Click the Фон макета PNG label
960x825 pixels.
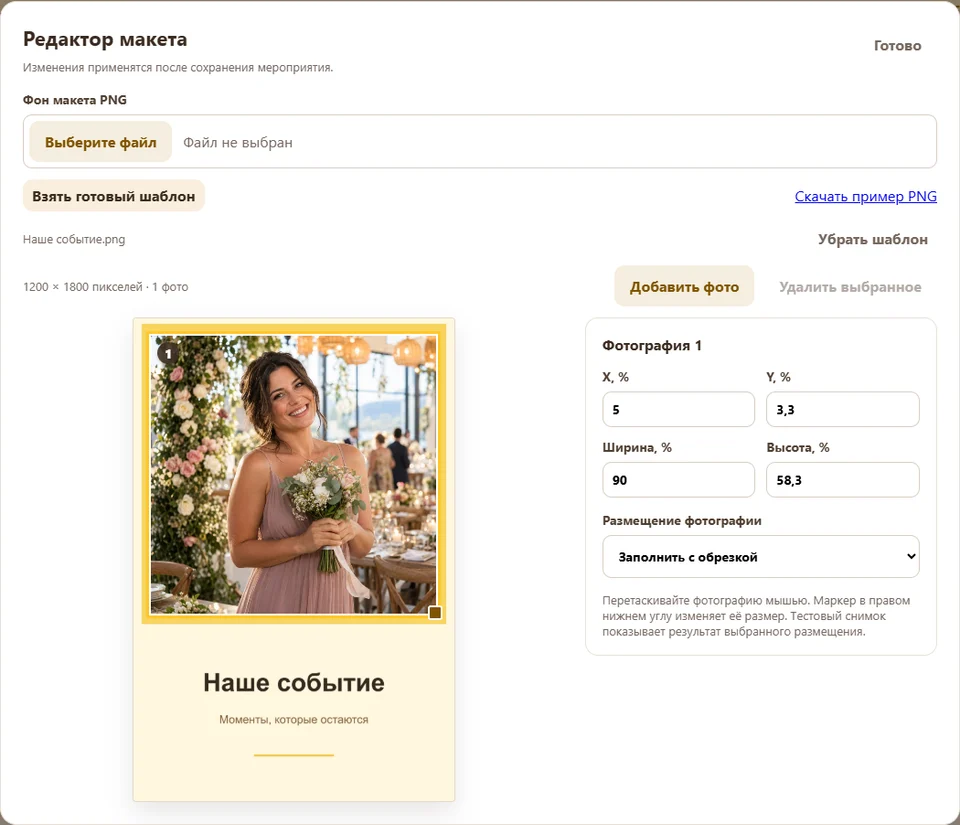[x=75, y=100]
